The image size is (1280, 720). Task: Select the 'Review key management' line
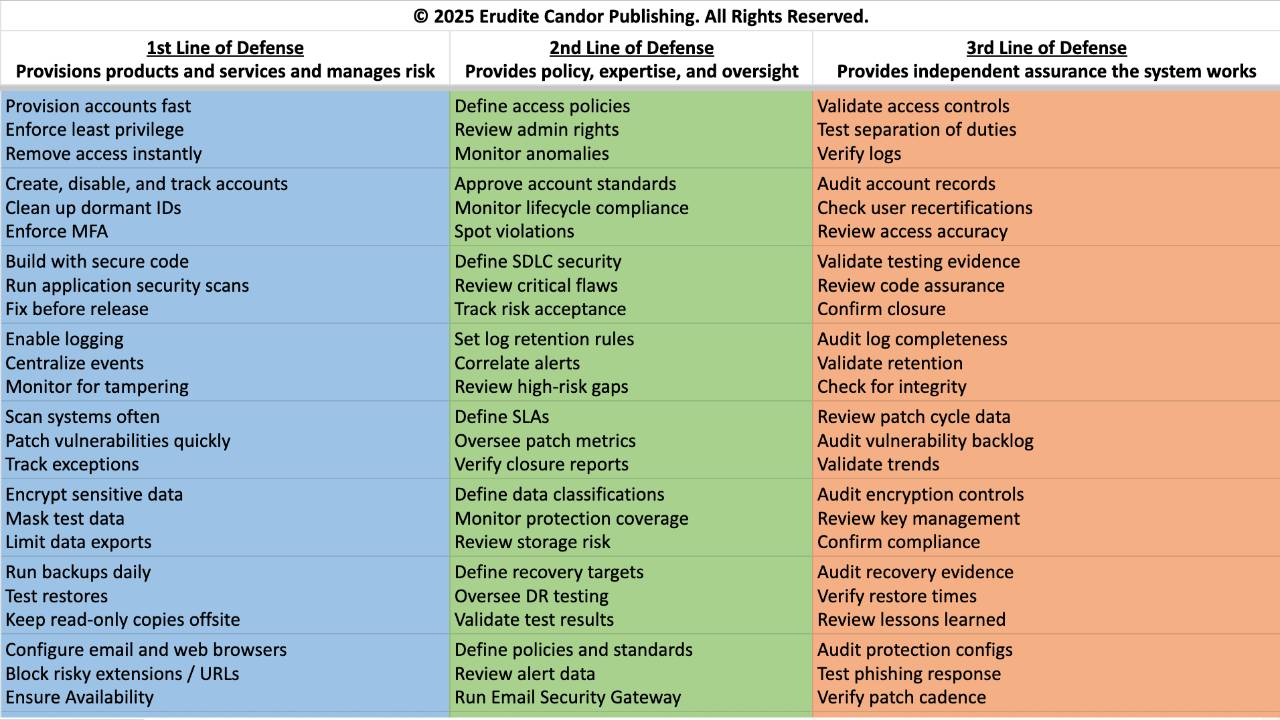coord(918,519)
